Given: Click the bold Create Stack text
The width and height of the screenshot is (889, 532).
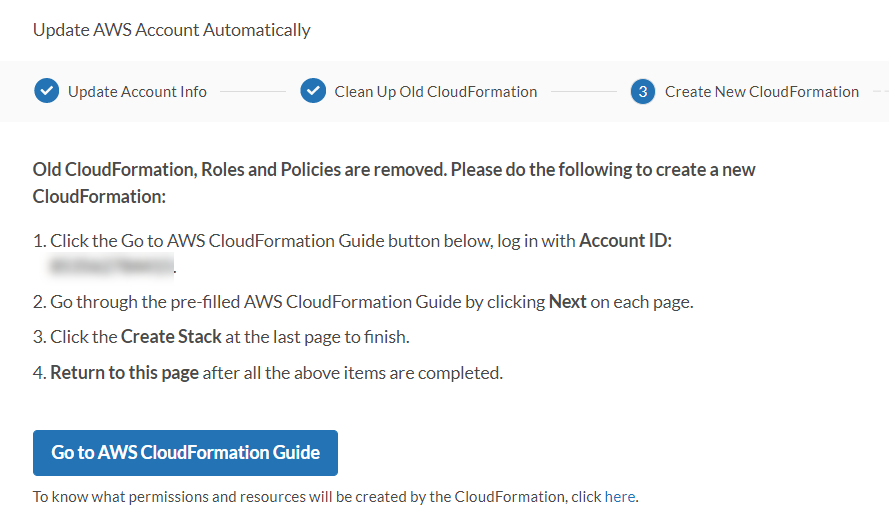Looking at the screenshot, I should (x=171, y=337).
